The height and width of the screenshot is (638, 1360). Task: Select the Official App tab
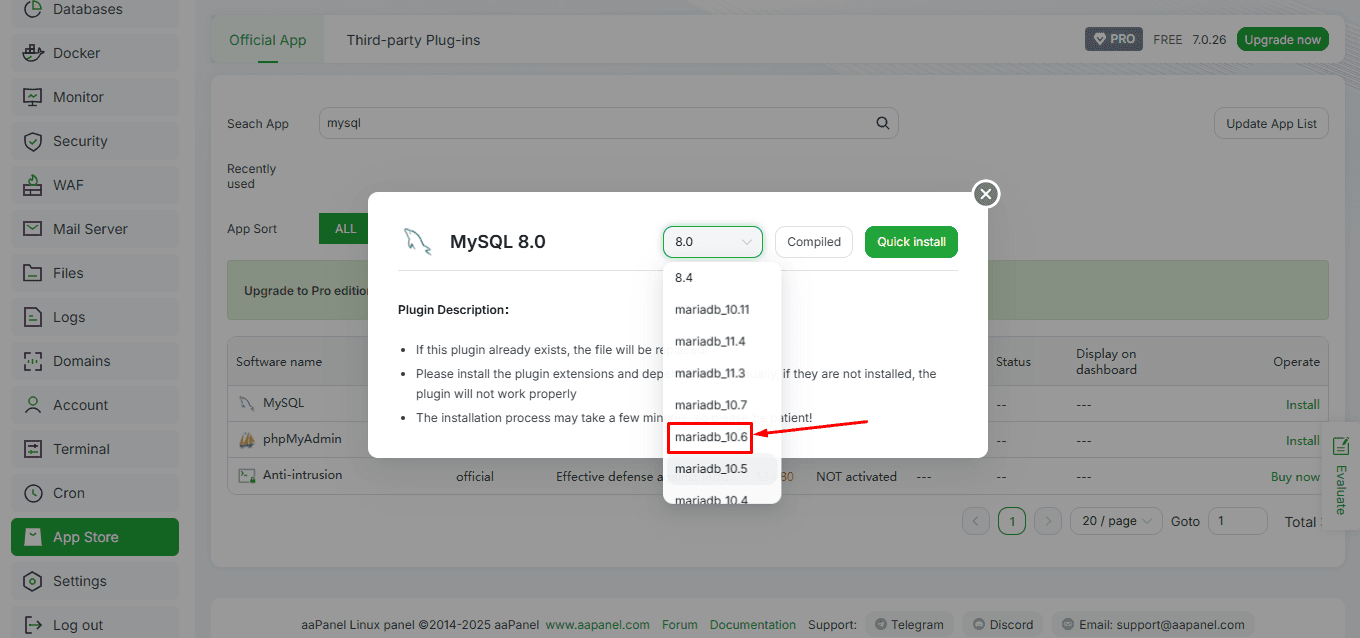(x=267, y=40)
